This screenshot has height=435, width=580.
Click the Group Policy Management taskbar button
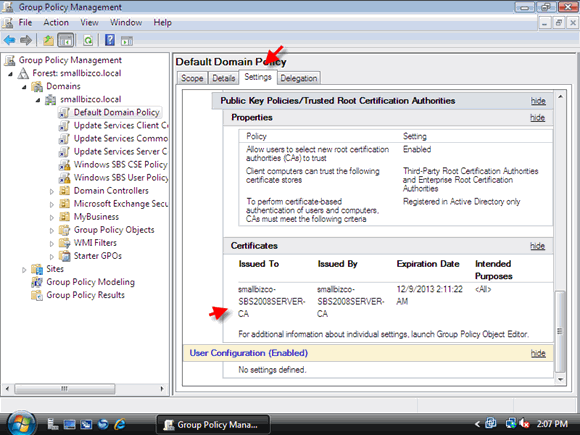click(213, 424)
